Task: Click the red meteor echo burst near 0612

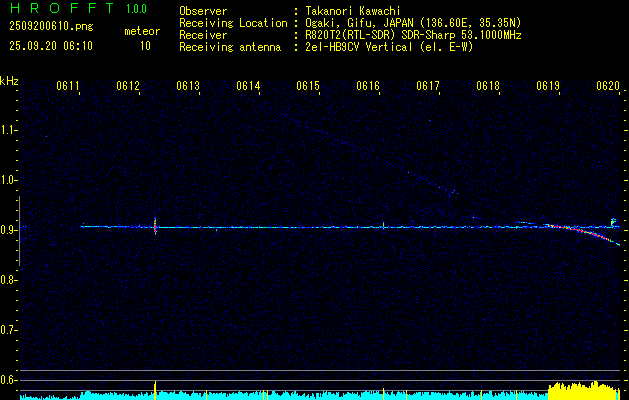Action: (155, 226)
